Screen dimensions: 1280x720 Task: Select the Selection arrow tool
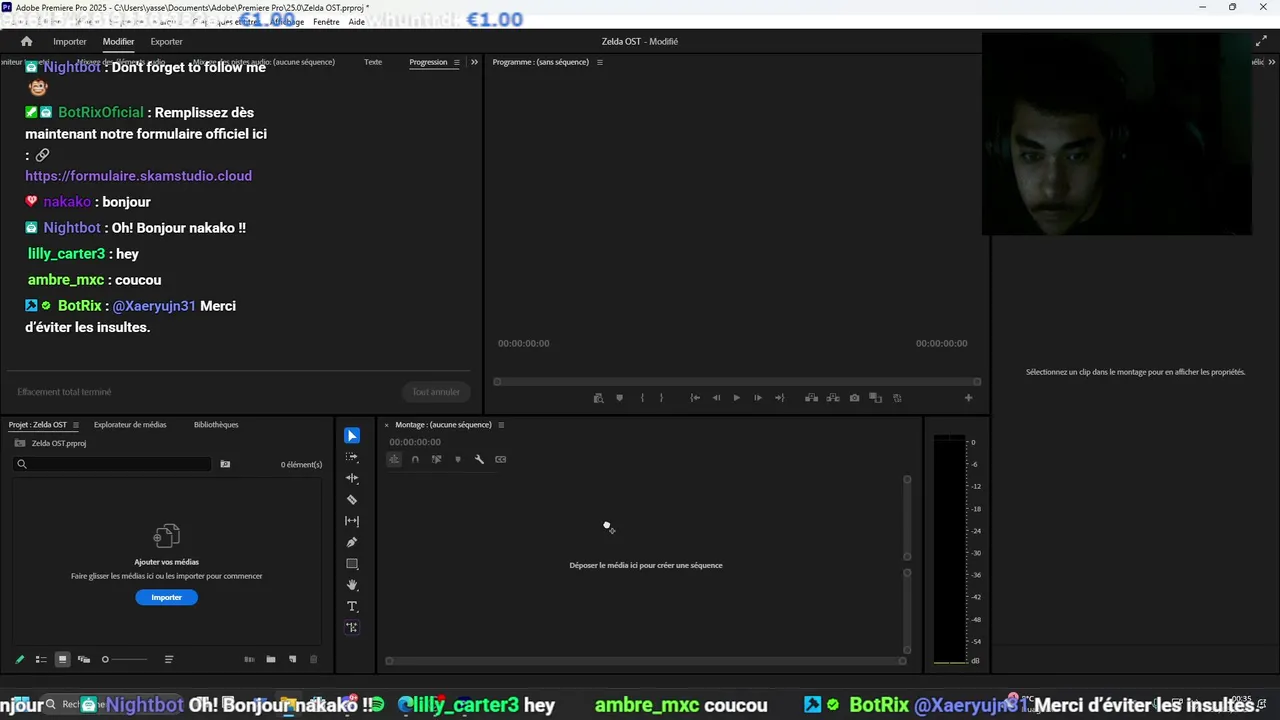point(352,436)
